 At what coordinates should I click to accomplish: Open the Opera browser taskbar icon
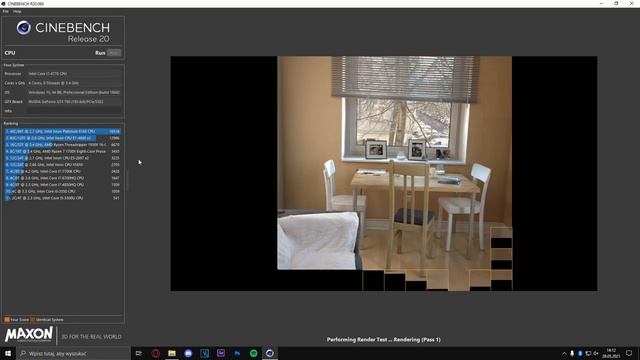156,353
